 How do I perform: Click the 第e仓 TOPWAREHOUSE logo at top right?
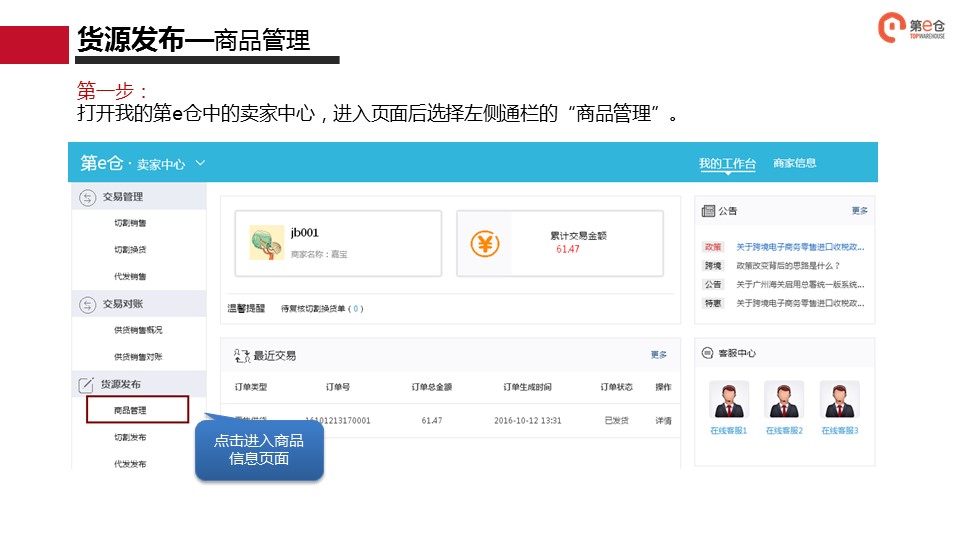(912, 28)
